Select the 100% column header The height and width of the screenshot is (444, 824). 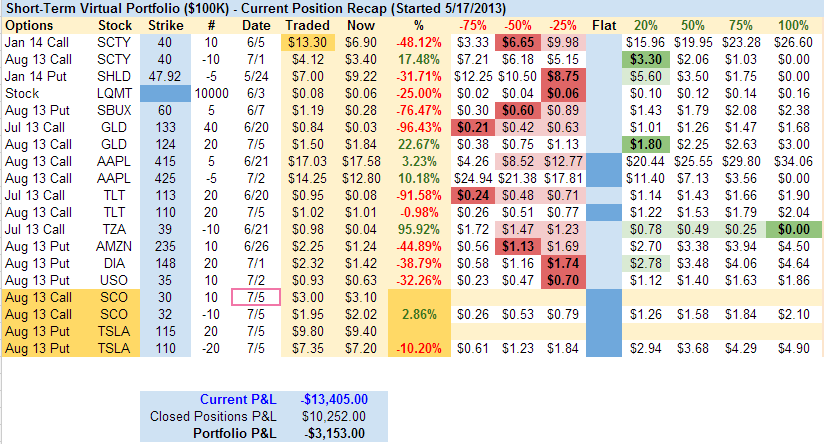pyautogui.click(x=793, y=24)
